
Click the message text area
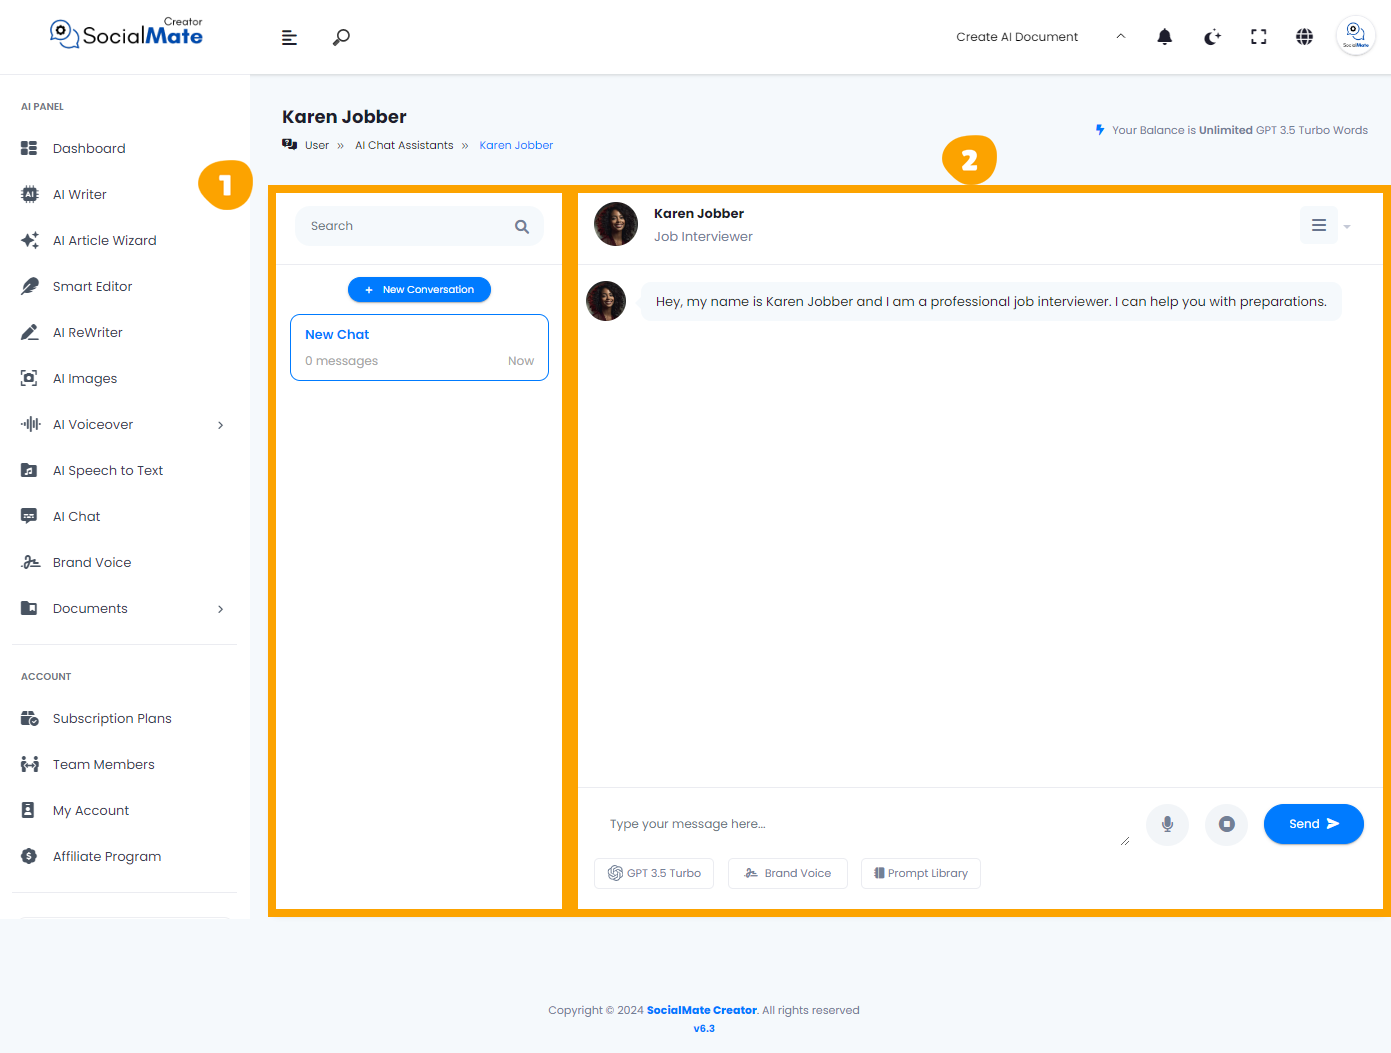click(x=864, y=825)
